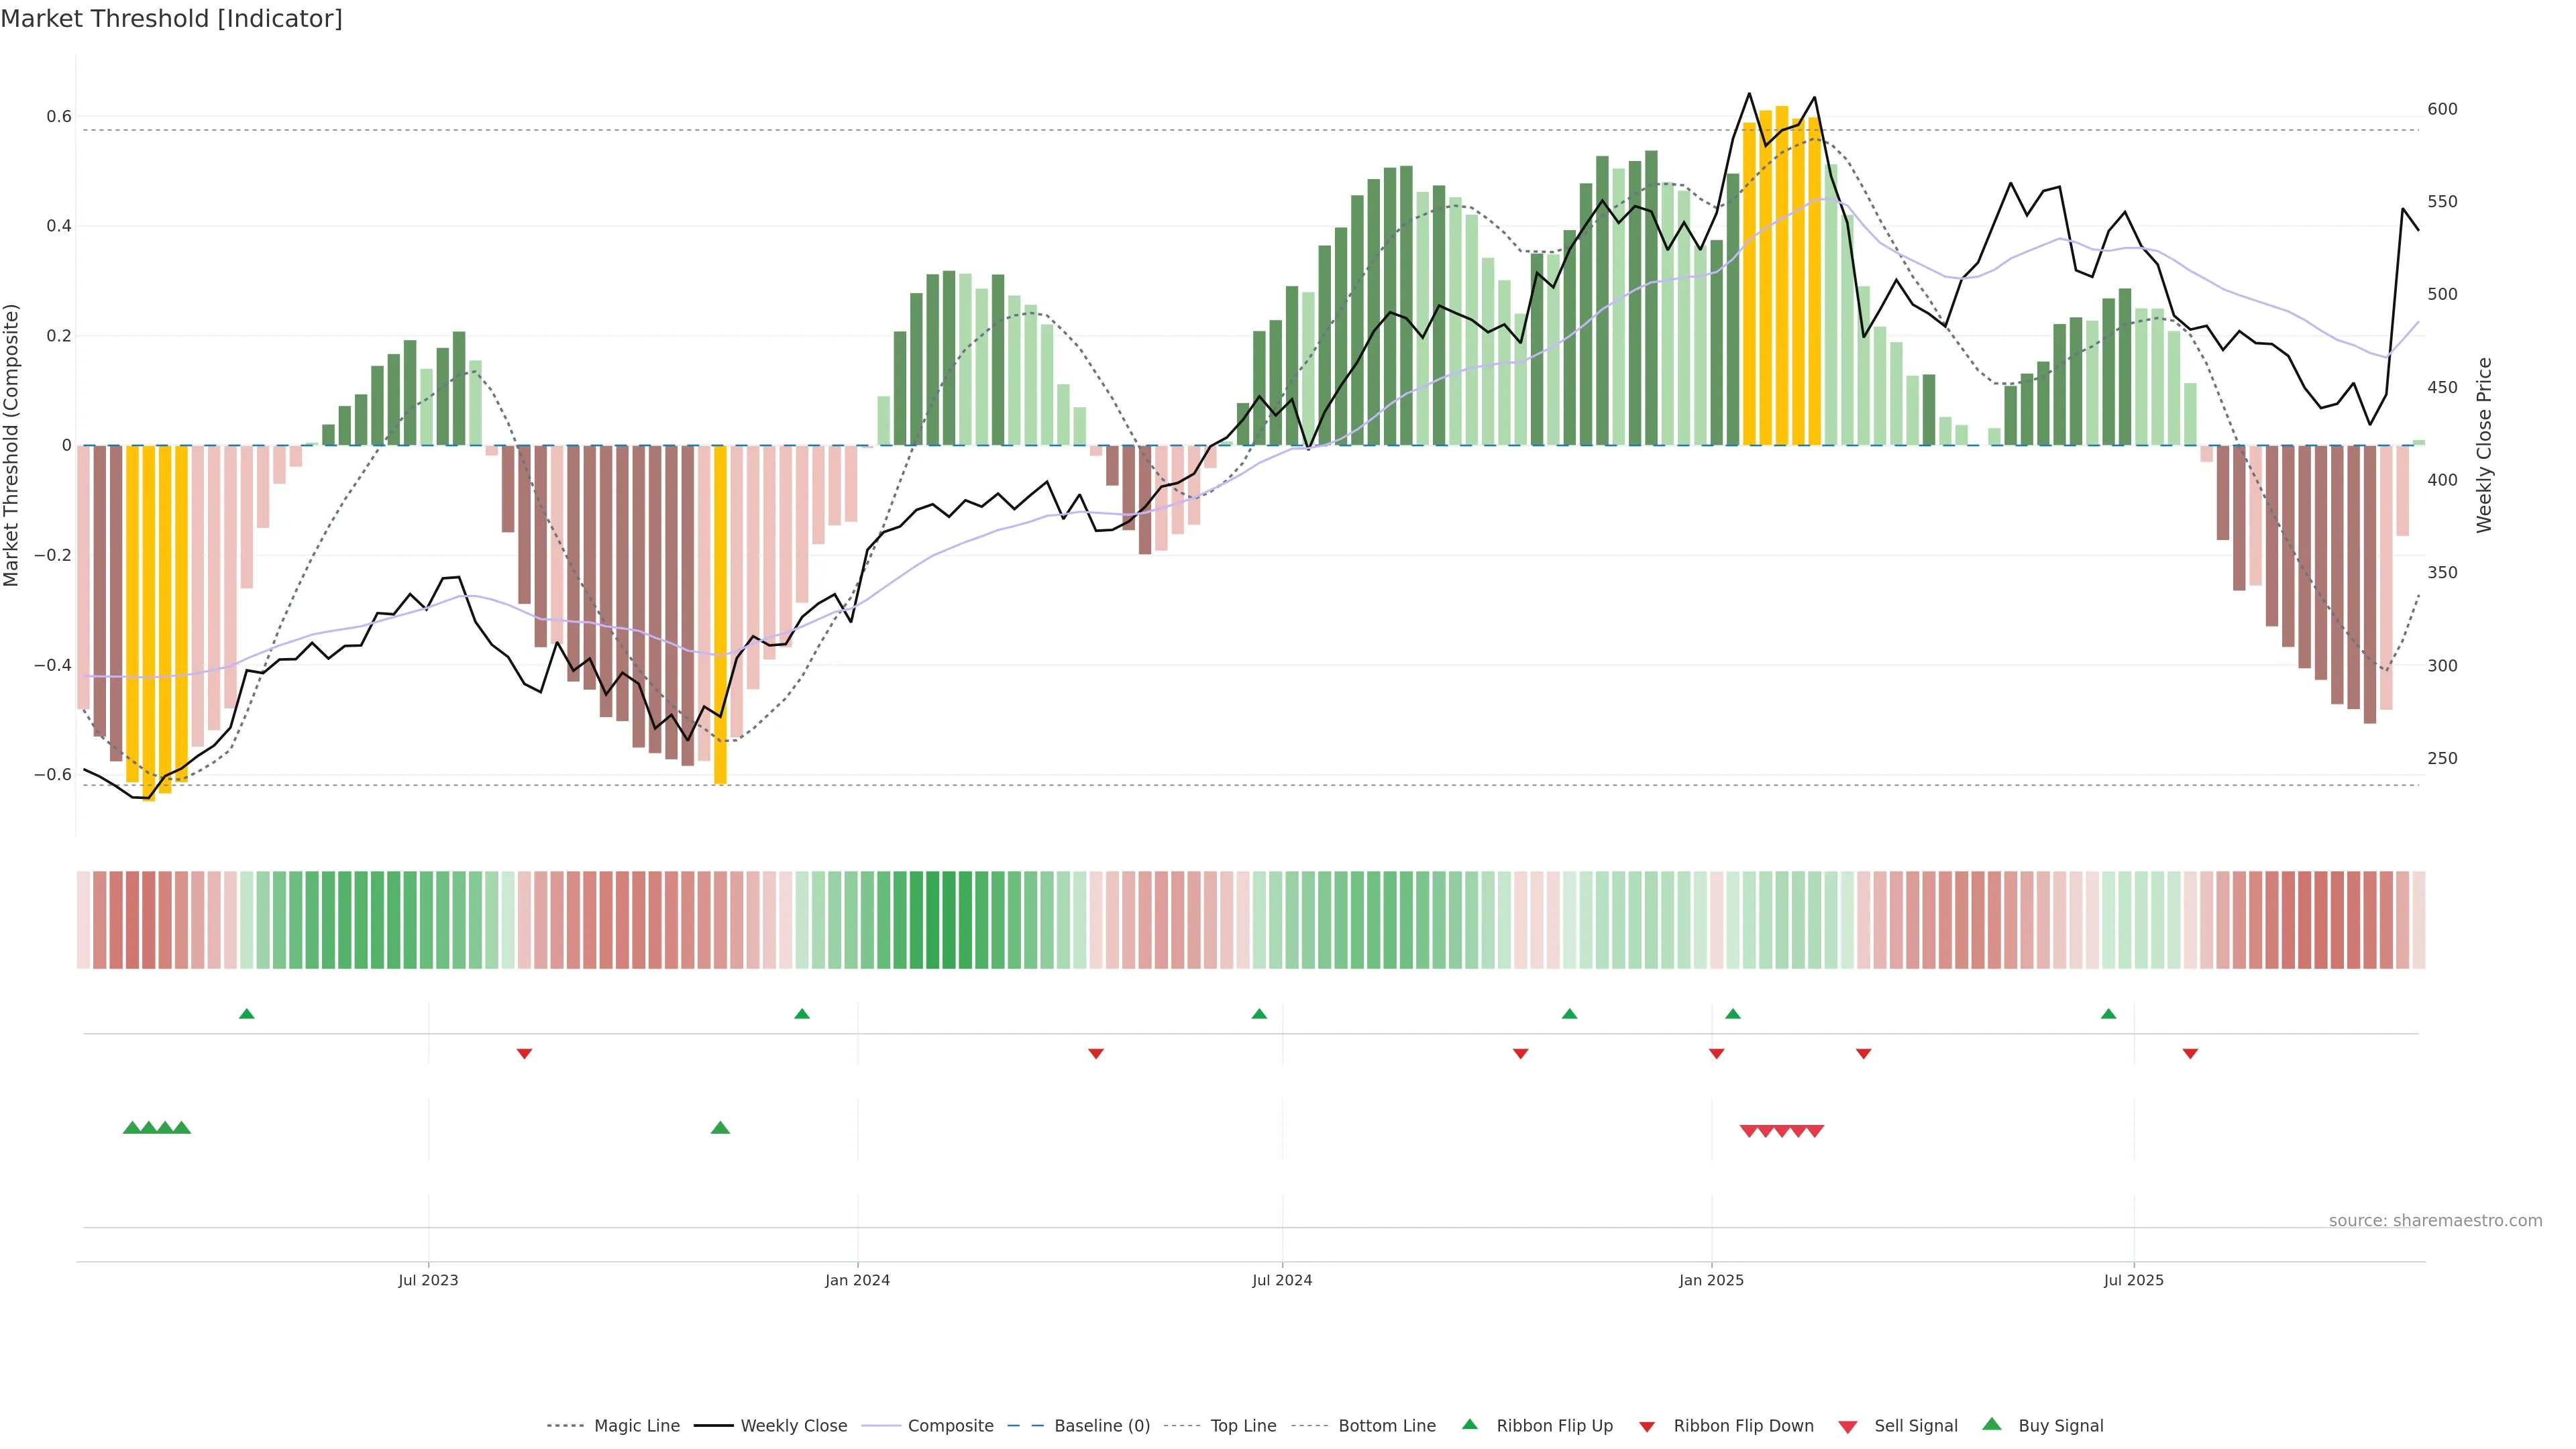2576x1449 pixels.
Task: Click the Market Threshold [Indicator] title
Action: click(x=171, y=19)
